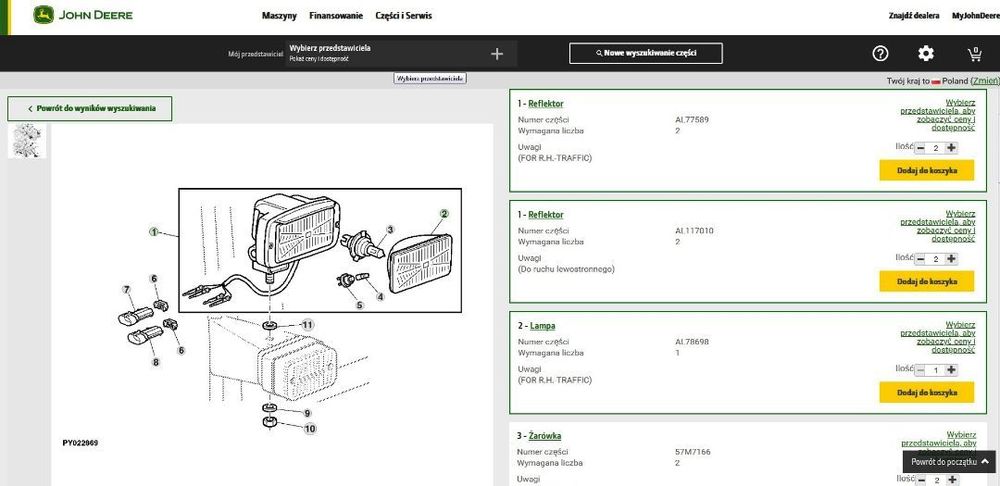Select the diagram thumbnail image
The width and height of the screenshot is (1000, 486).
[x=27, y=140]
